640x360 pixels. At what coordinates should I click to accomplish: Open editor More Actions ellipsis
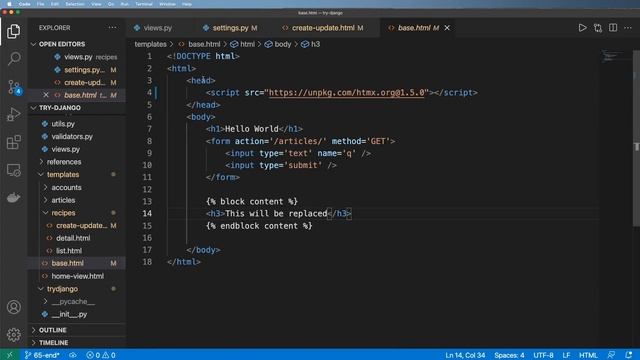[x=628, y=28]
